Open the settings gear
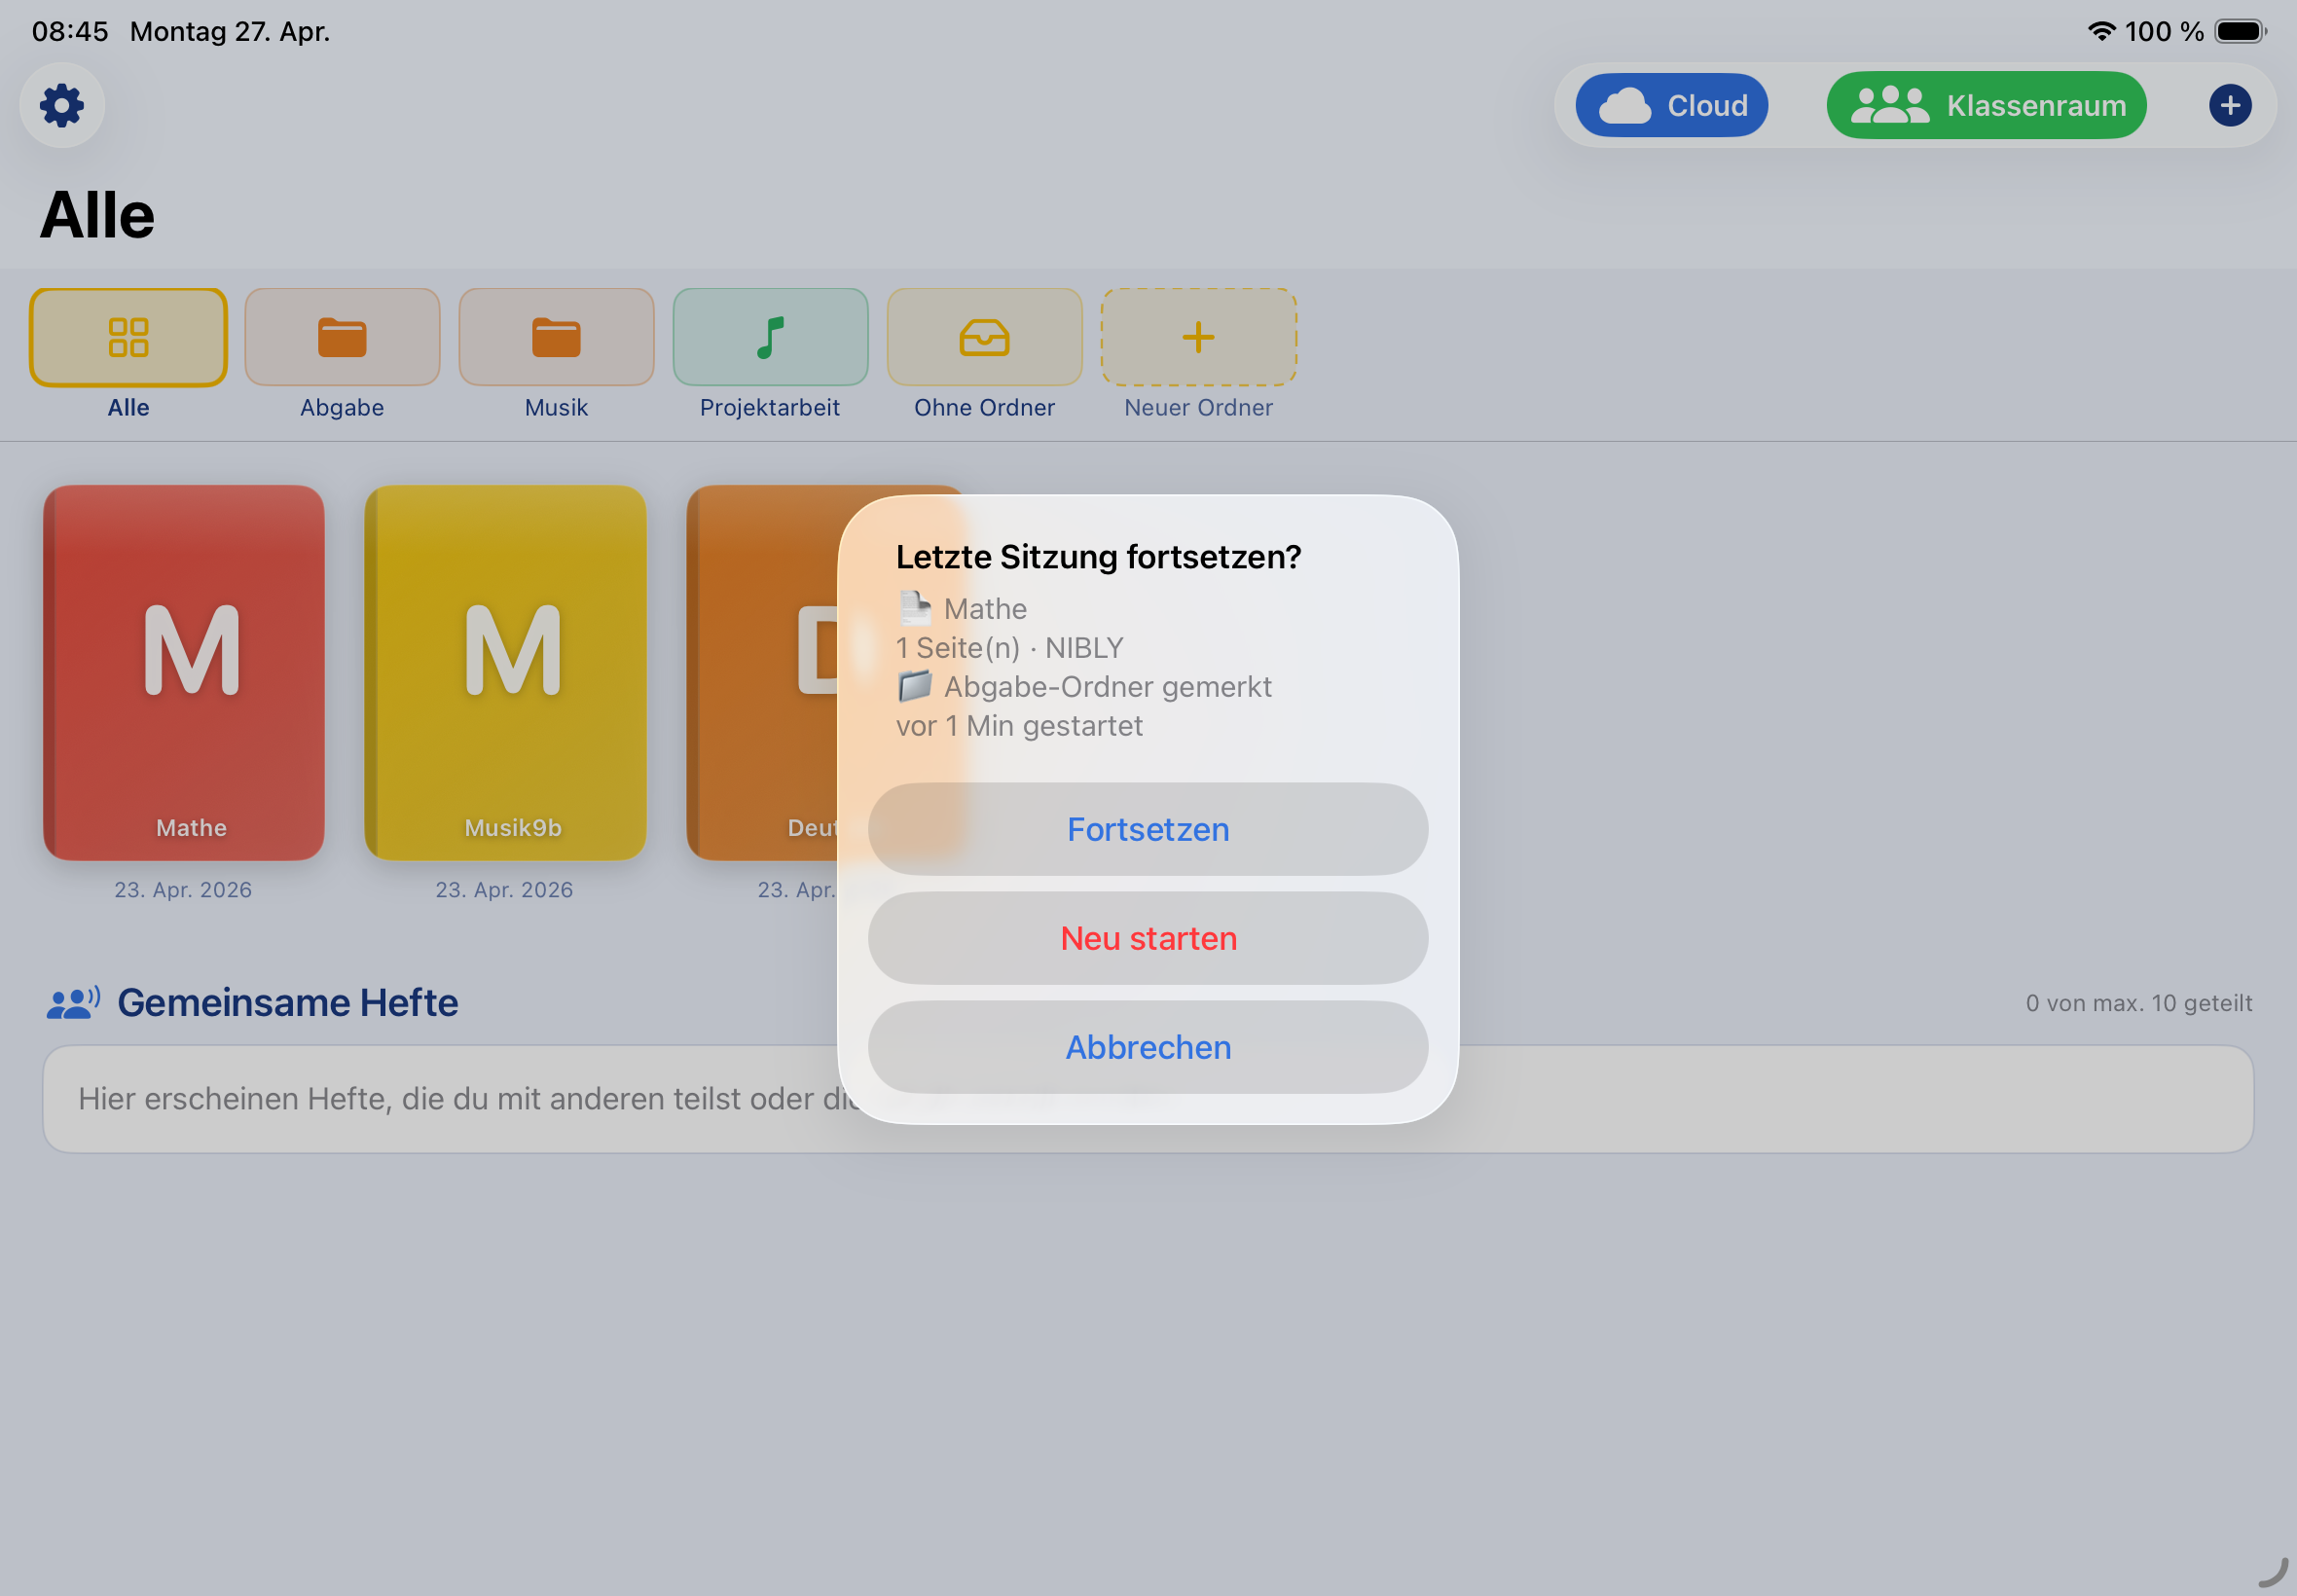The width and height of the screenshot is (2297, 1596). (x=61, y=105)
